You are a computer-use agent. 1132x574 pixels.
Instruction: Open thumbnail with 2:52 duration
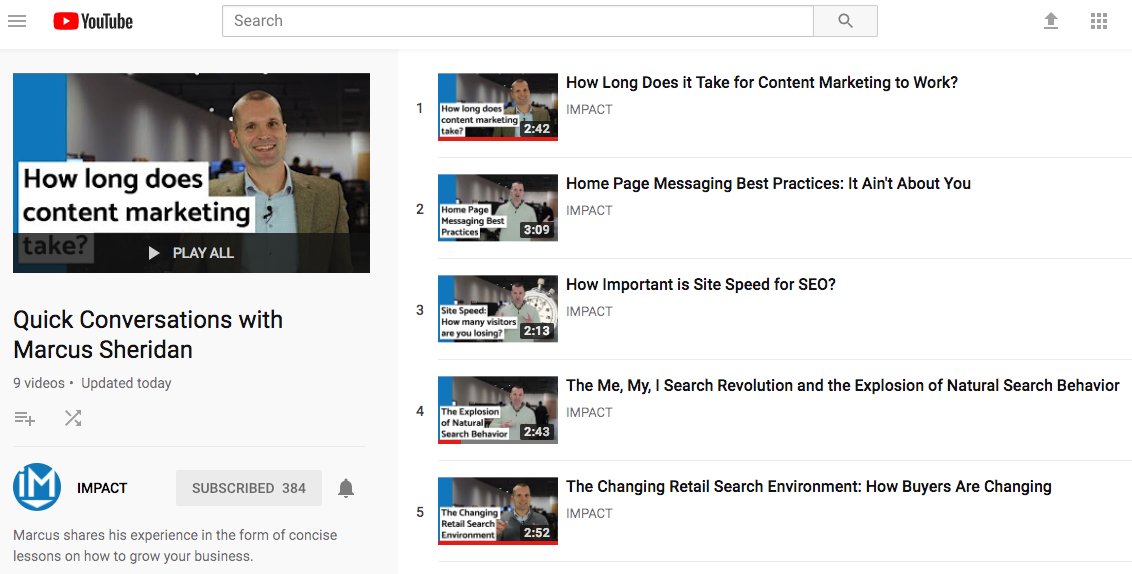(498, 511)
